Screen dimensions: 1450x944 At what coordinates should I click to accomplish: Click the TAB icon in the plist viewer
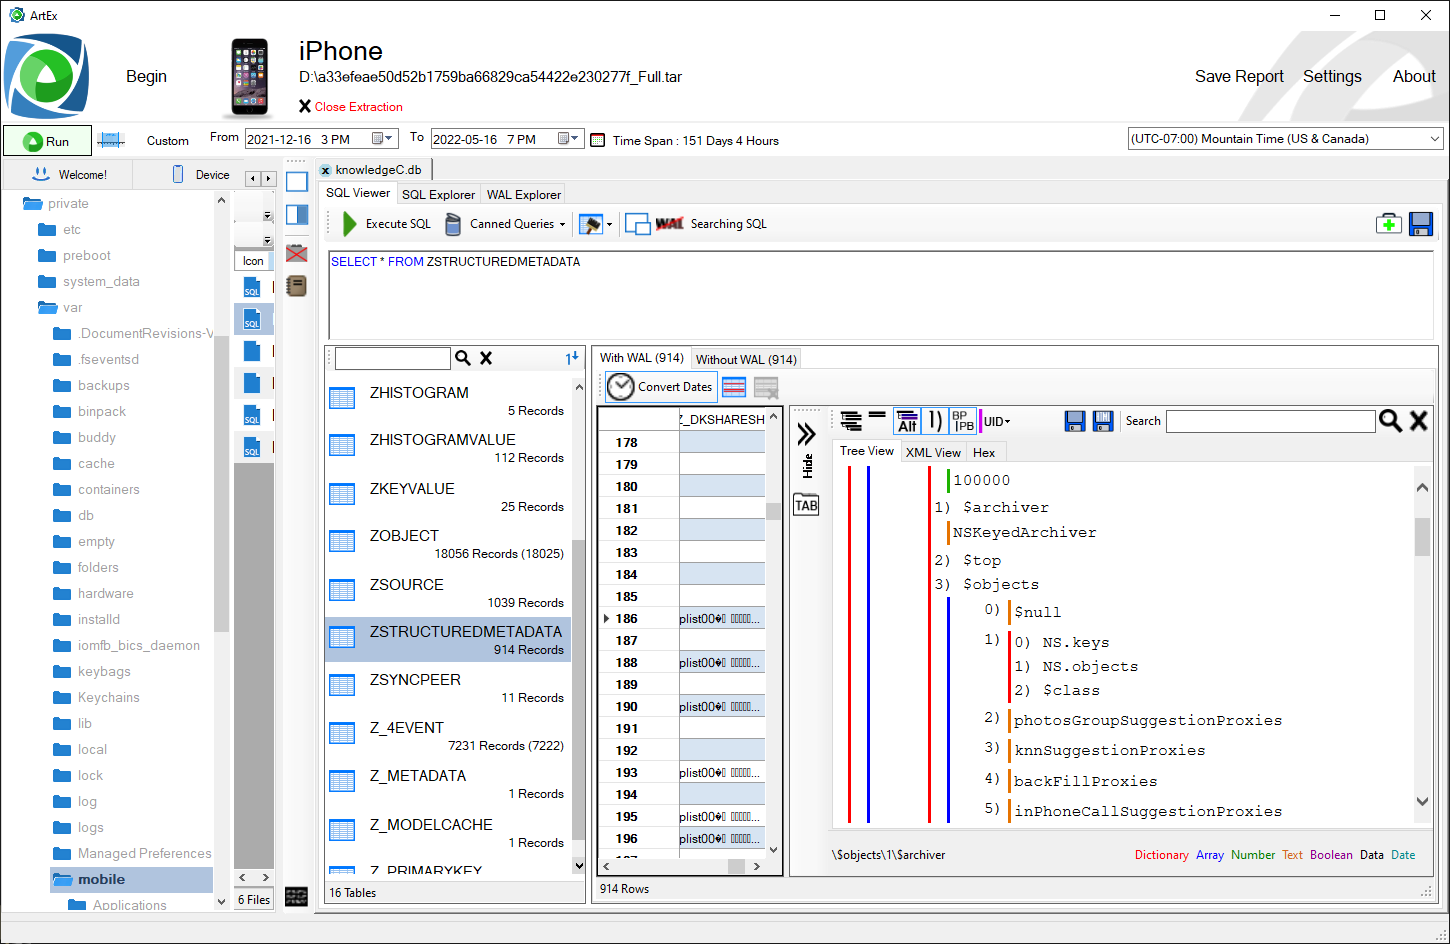click(806, 505)
